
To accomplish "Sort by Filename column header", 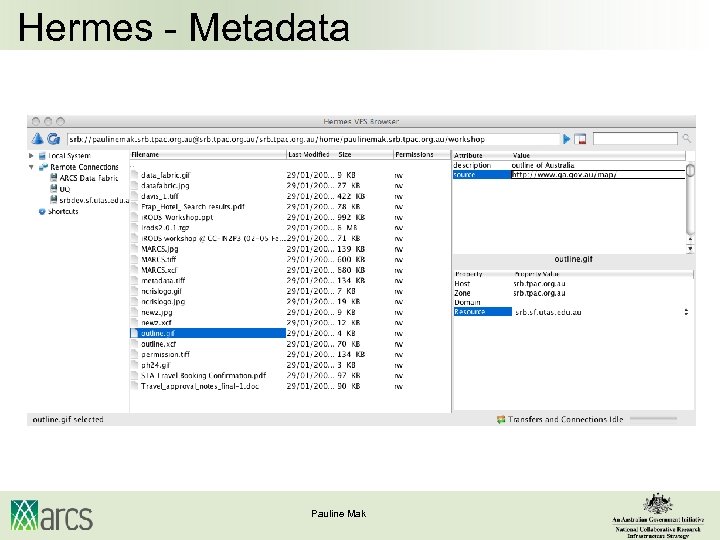I will (x=208, y=155).
